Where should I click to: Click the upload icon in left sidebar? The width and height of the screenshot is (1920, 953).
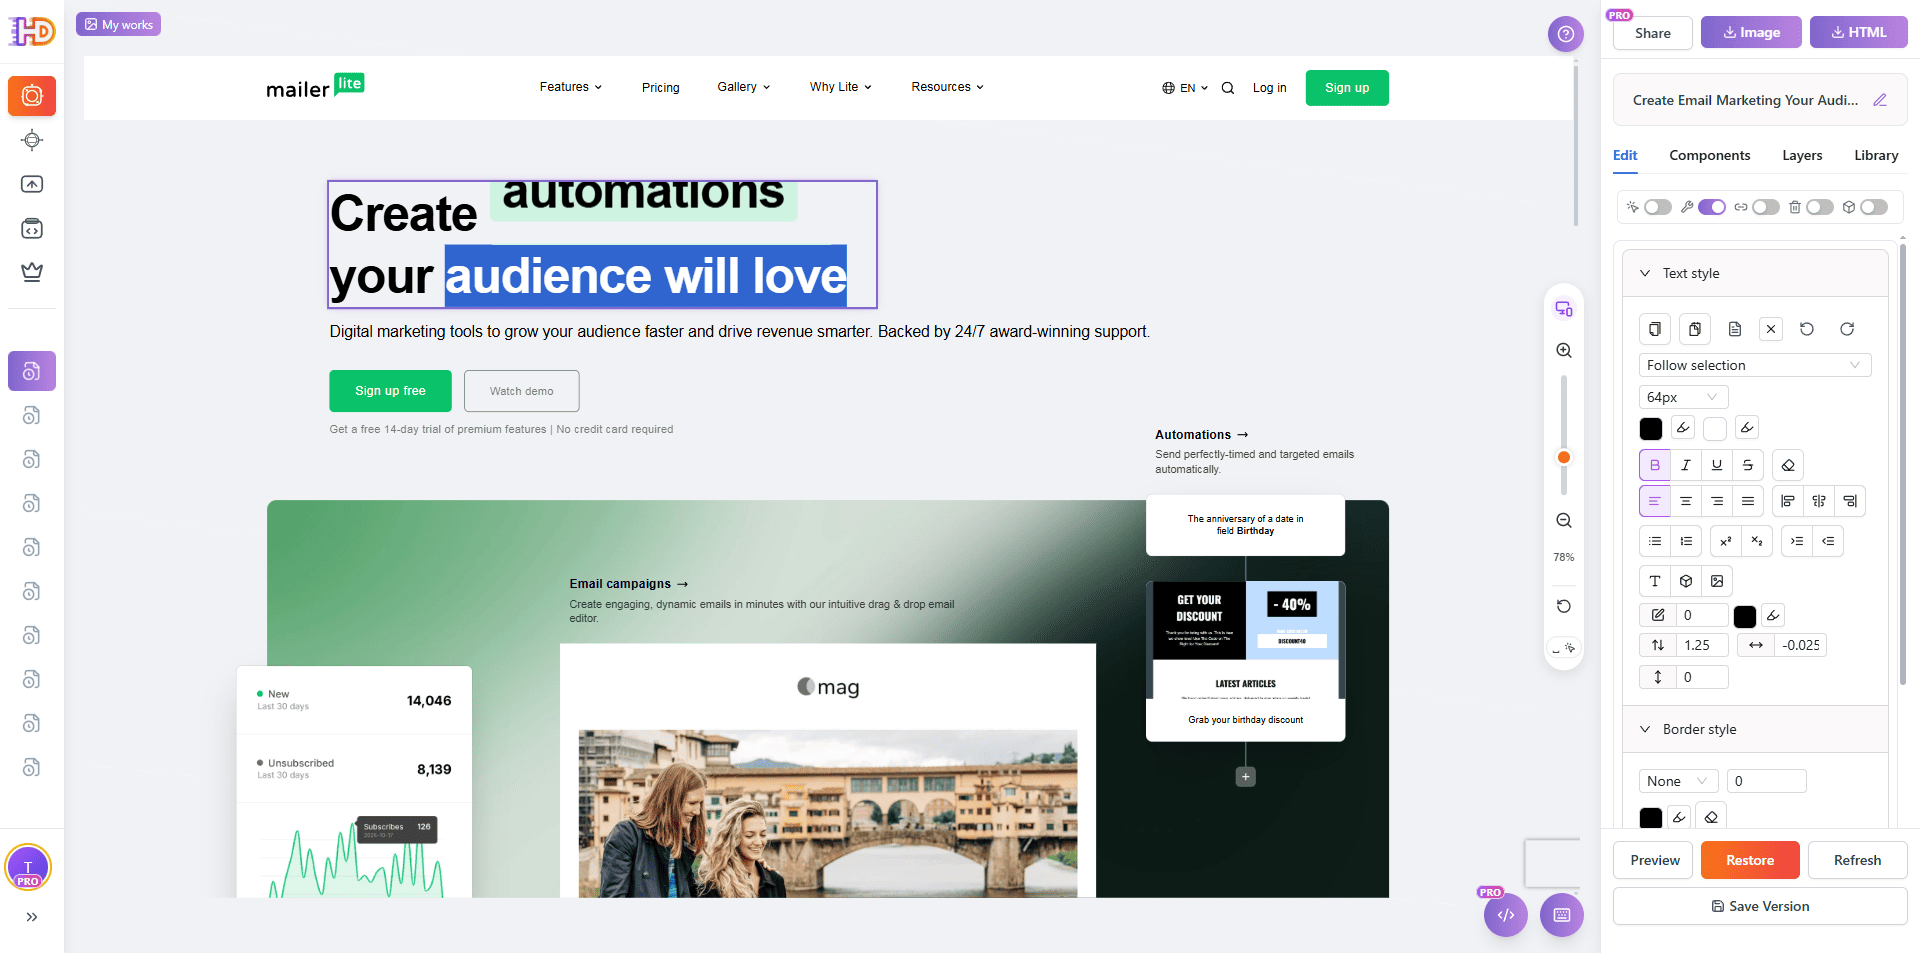click(32, 184)
